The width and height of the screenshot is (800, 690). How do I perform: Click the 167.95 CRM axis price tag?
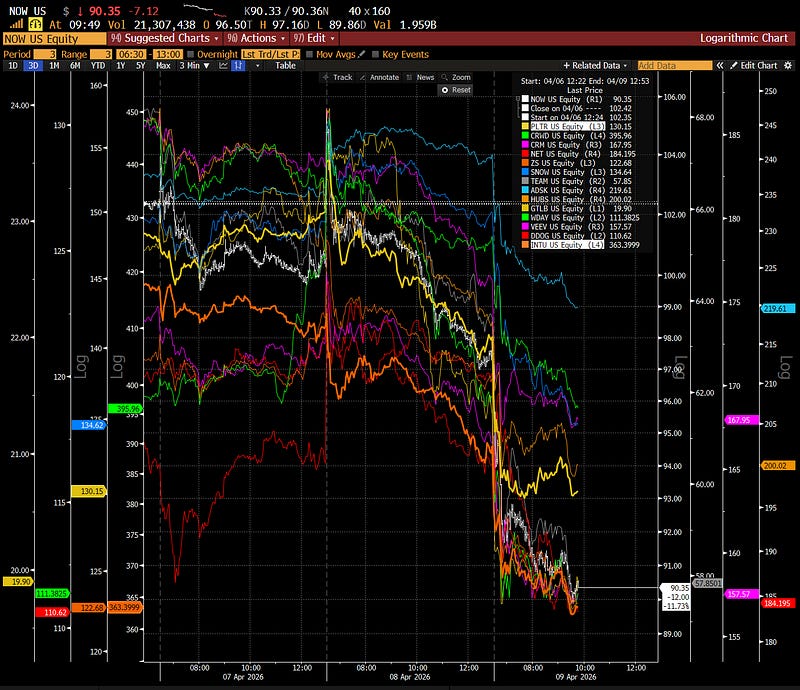click(x=741, y=420)
